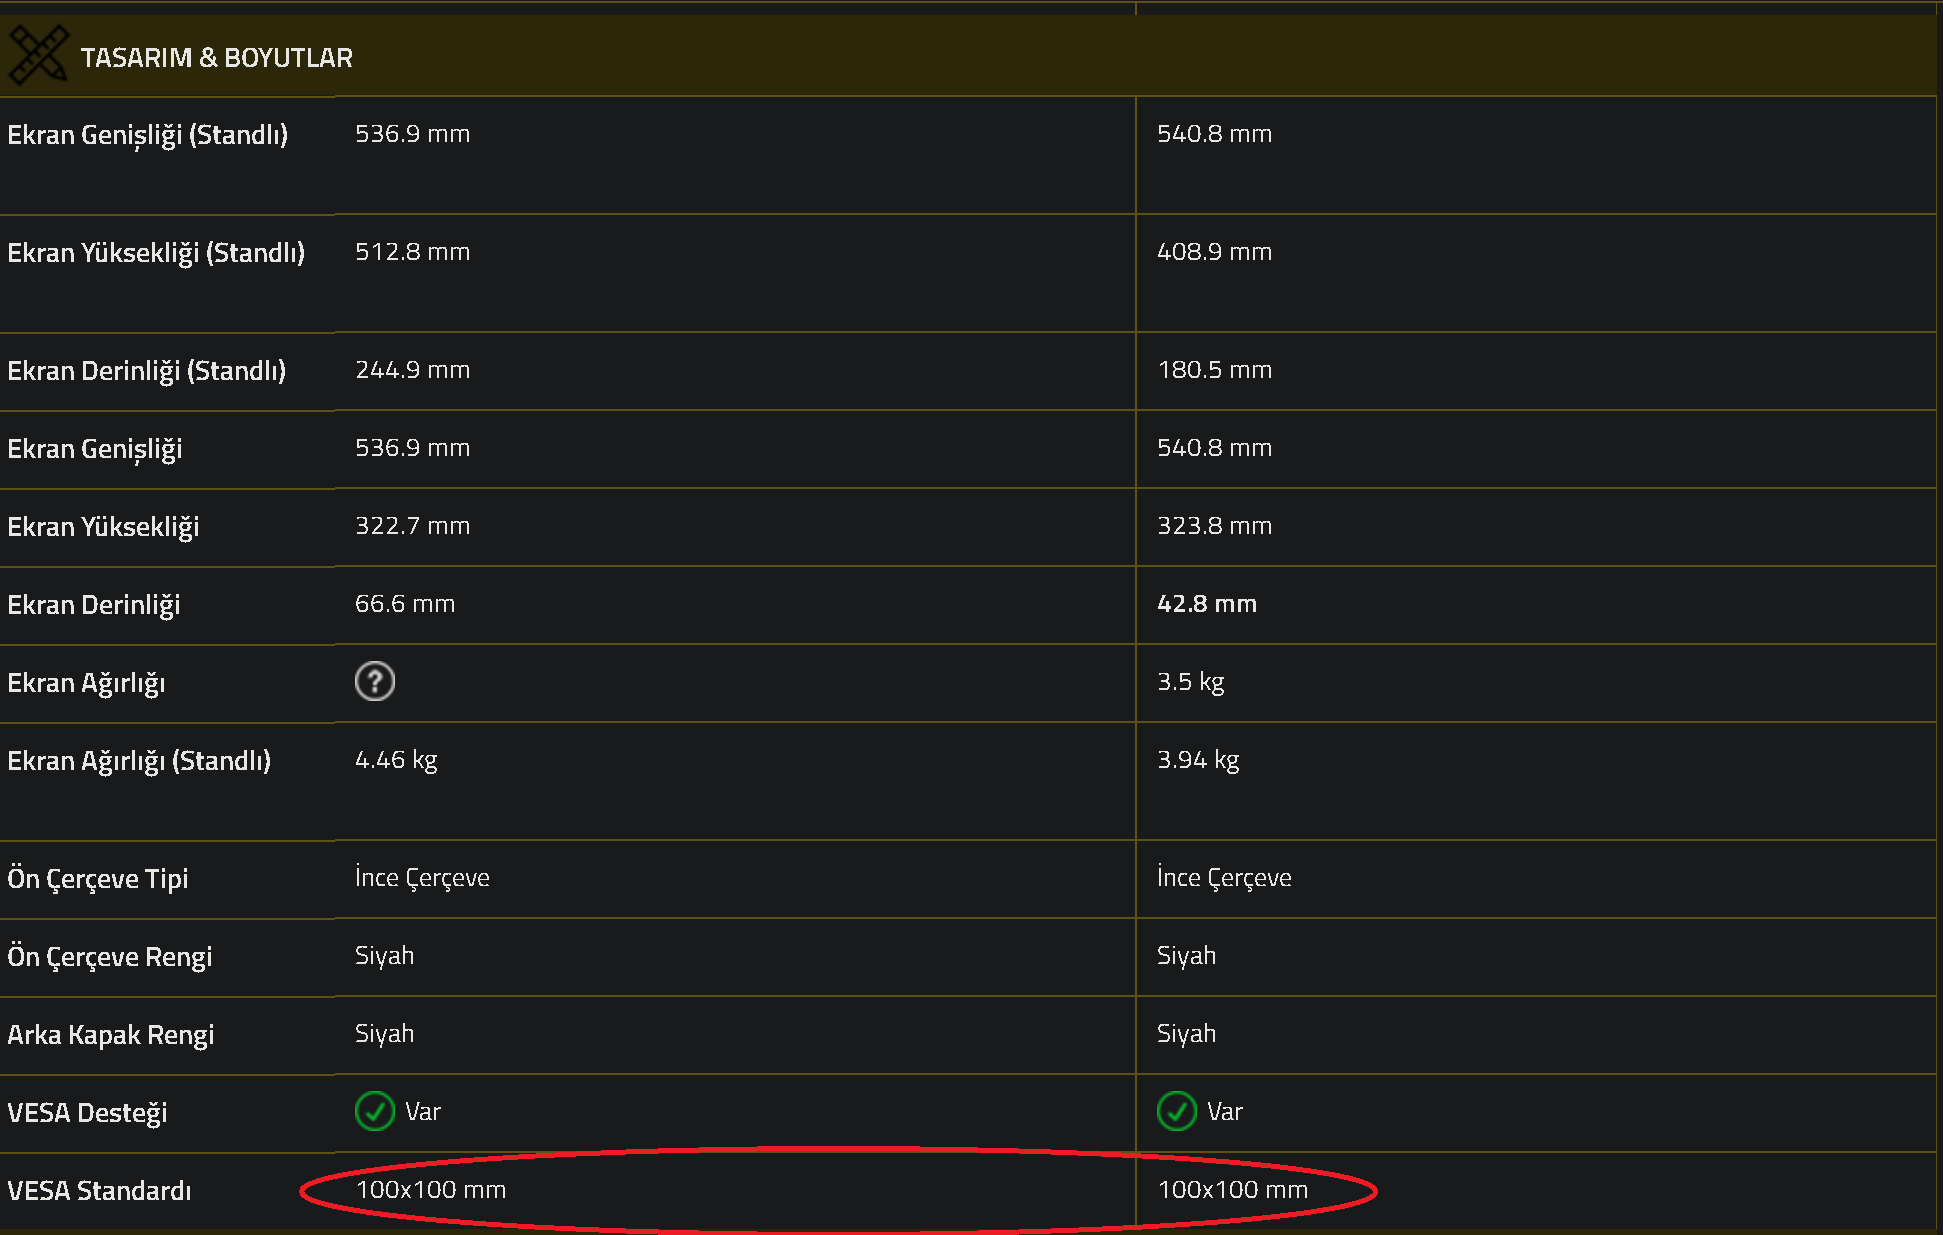The height and width of the screenshot is (1235, 1943).
Task: Click the crossed pencil-ruler design icon
Action: coord(38,55)
